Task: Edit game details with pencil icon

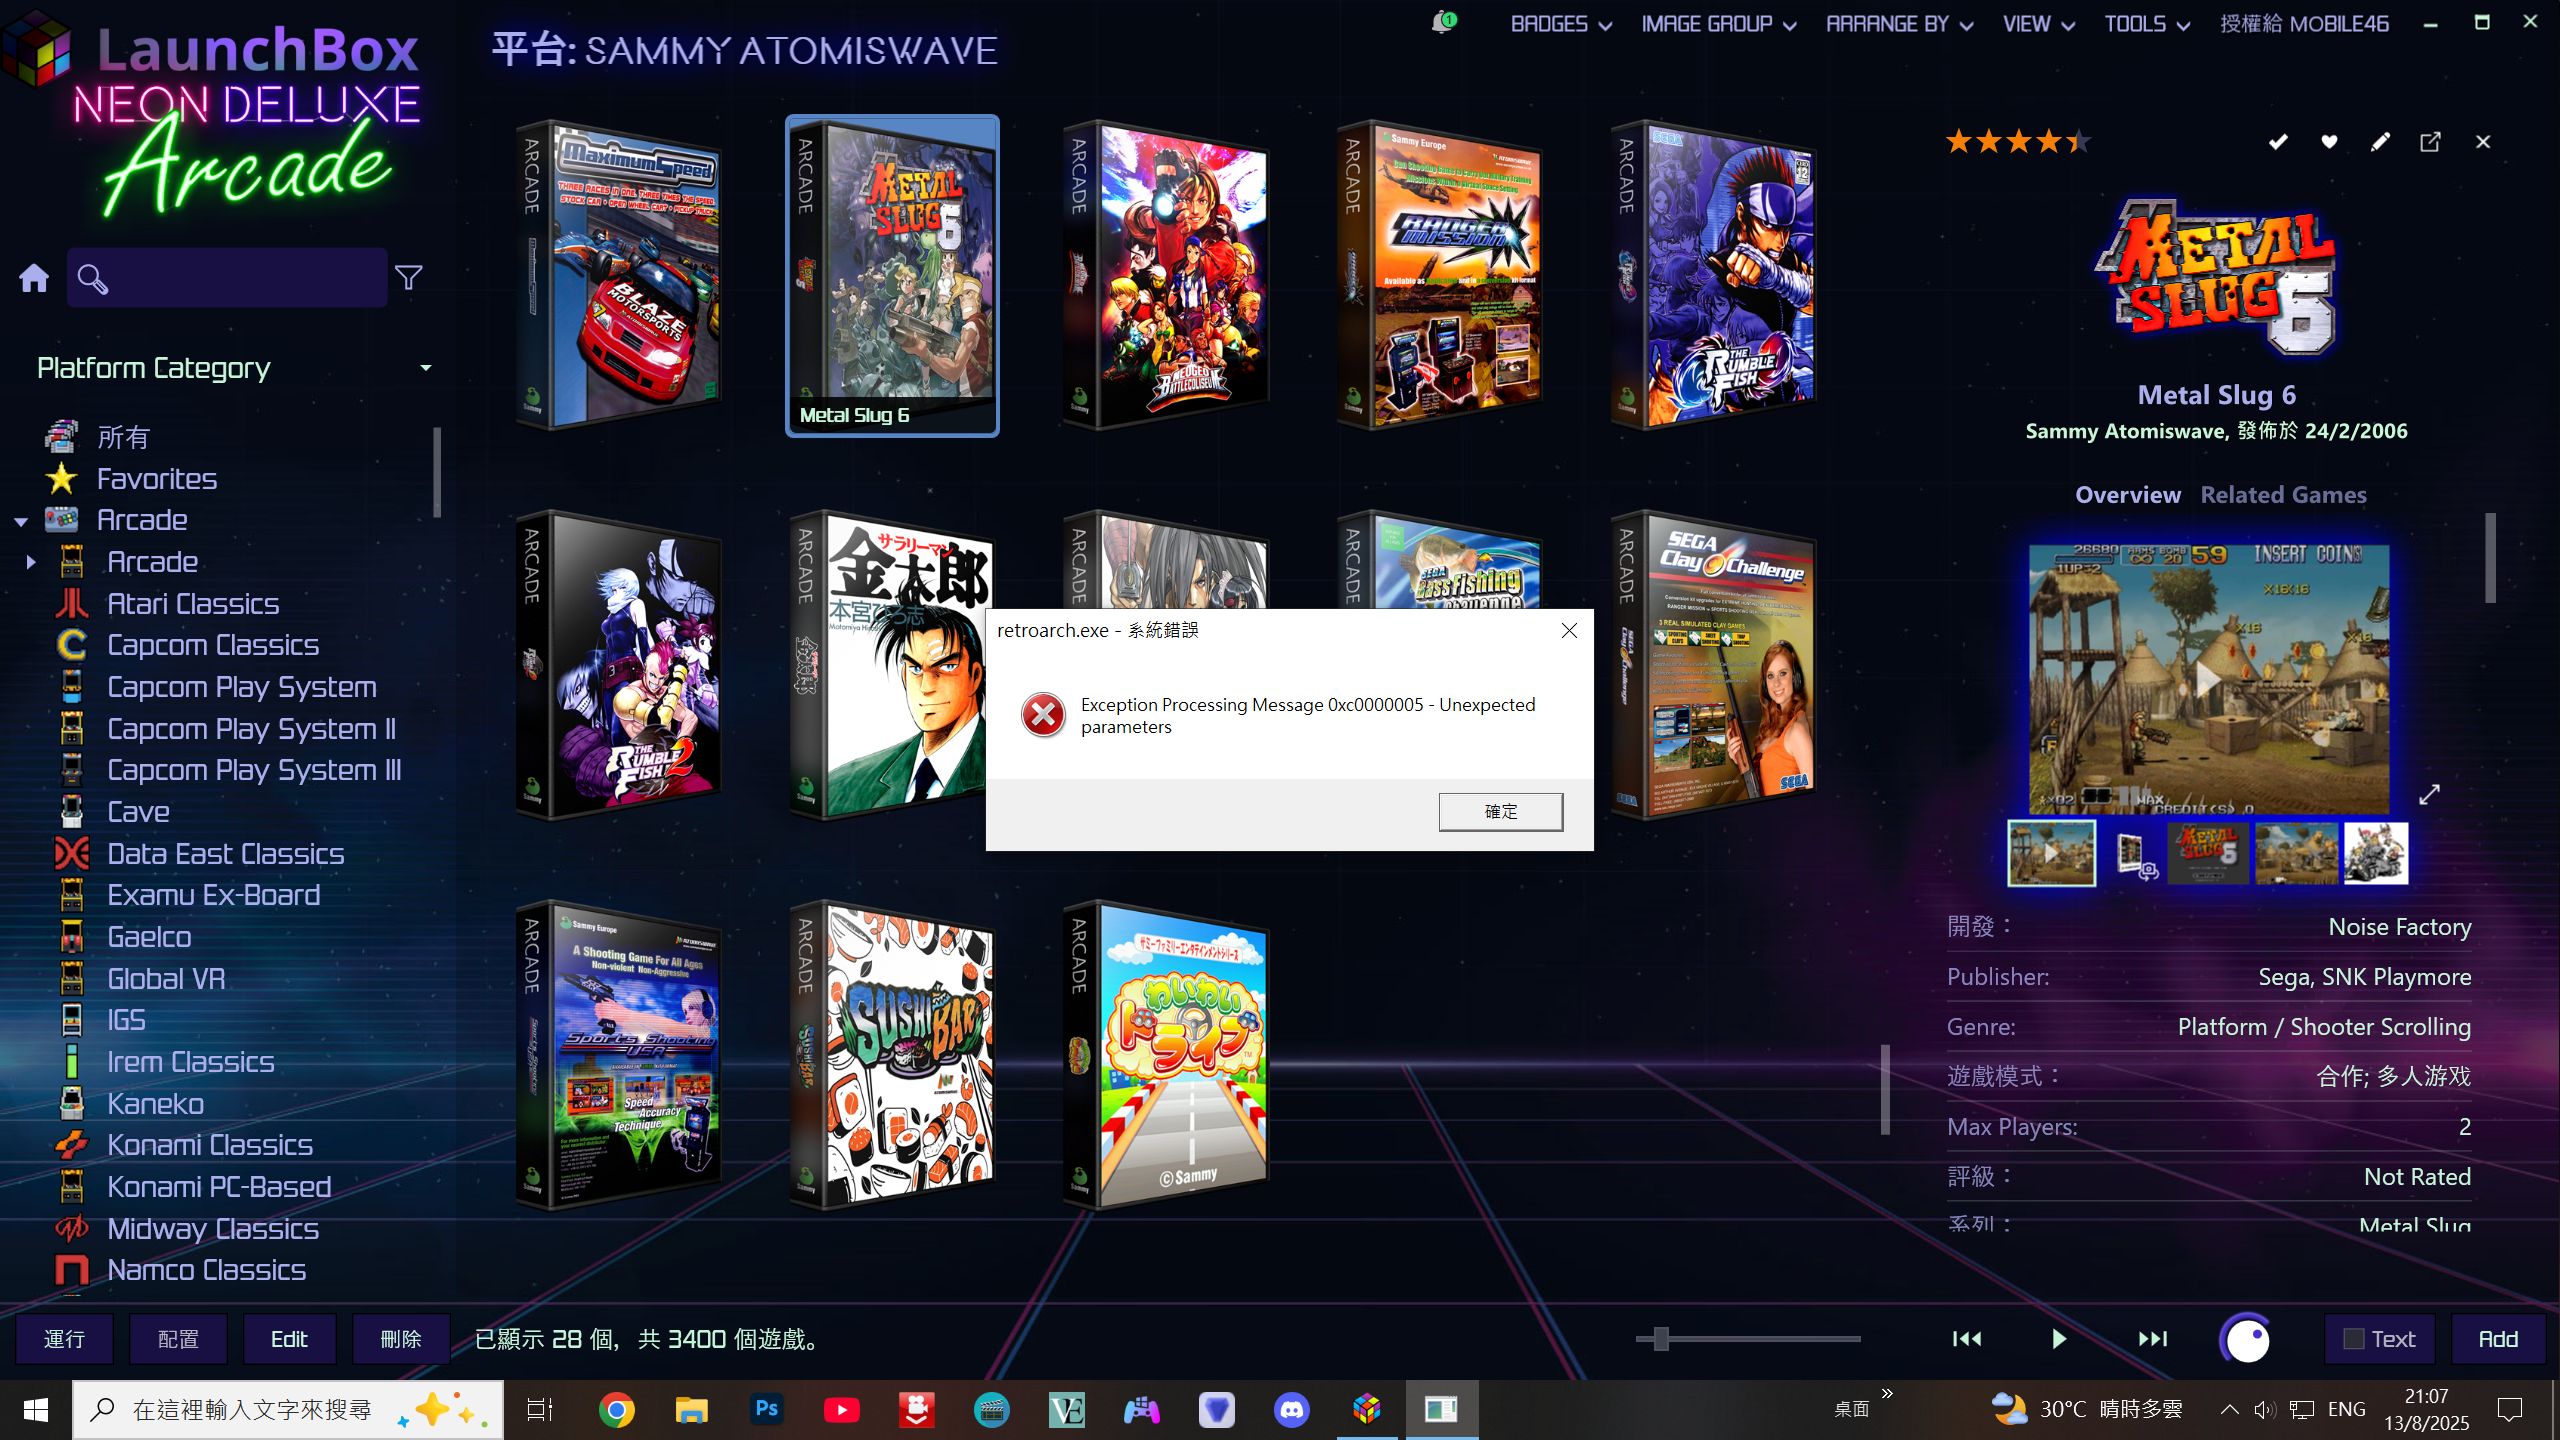Action: 2380,142
